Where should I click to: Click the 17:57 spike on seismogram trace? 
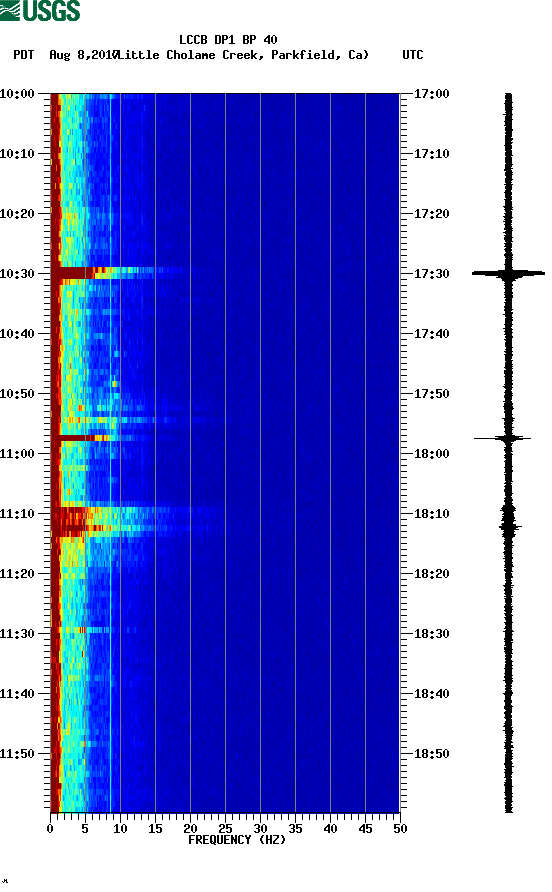pyautogui.click(x=503, y=438)
